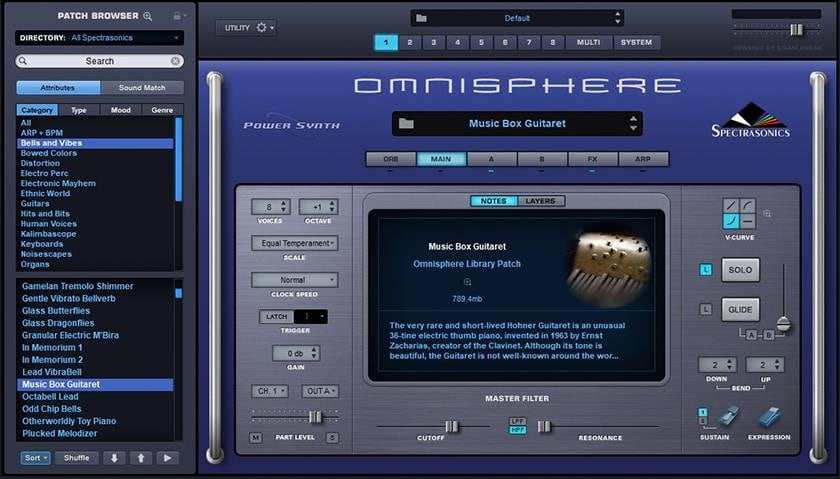Click the folder icon beside Music Box Guitaret
Viewport: 840px width, 479px height.
click(406, 124)
